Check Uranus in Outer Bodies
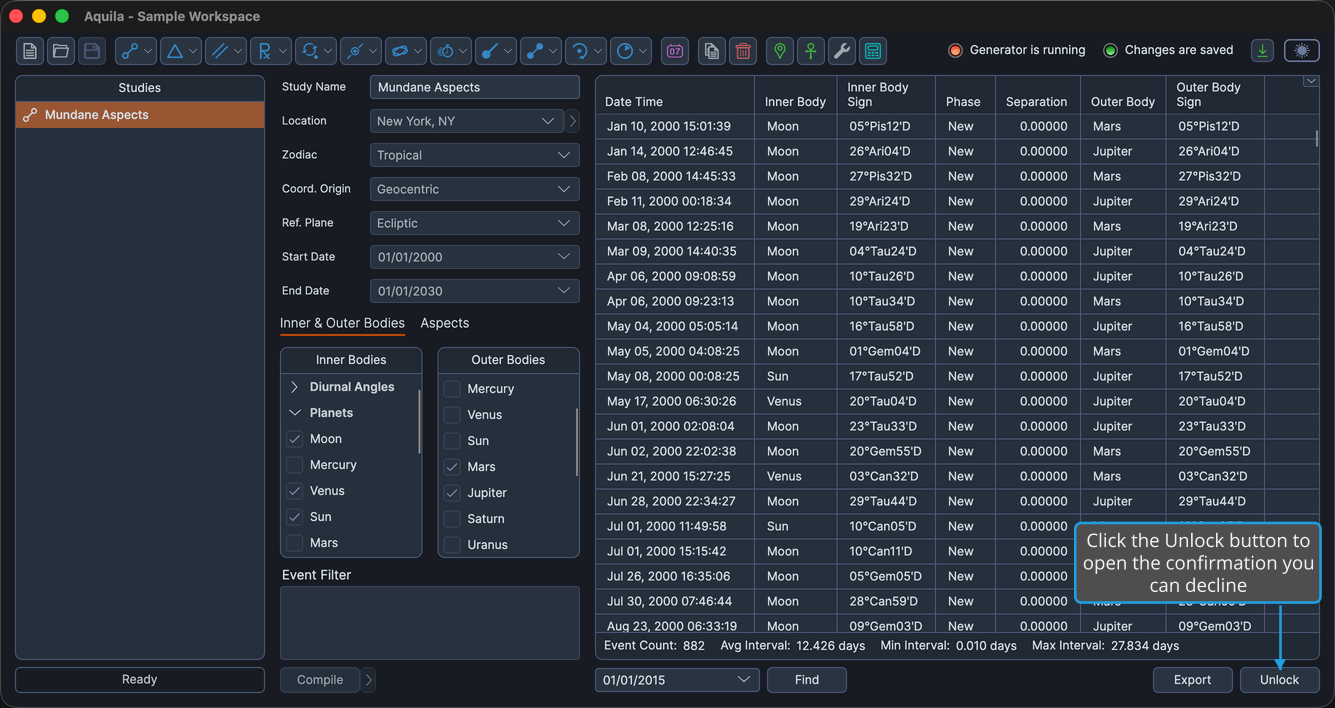The width and height of the screenshot is (1335, 708). pos(452,545)
